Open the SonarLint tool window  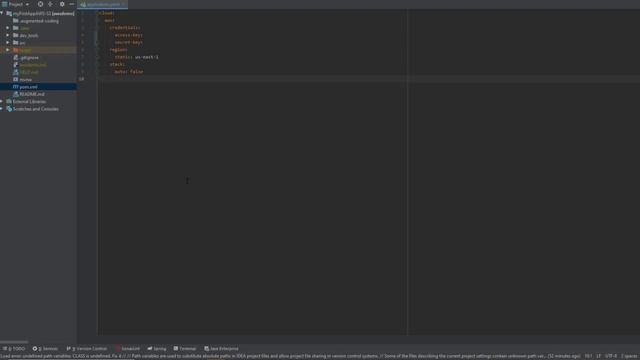pyautogui.click(x=127, y=349)
